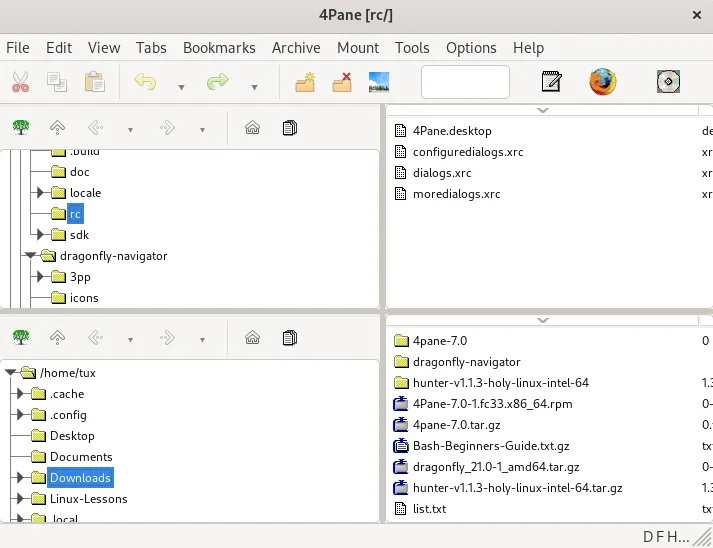Click the toolbar text input field
Viewport: 713px width, 548px height.
pos(465,82)
